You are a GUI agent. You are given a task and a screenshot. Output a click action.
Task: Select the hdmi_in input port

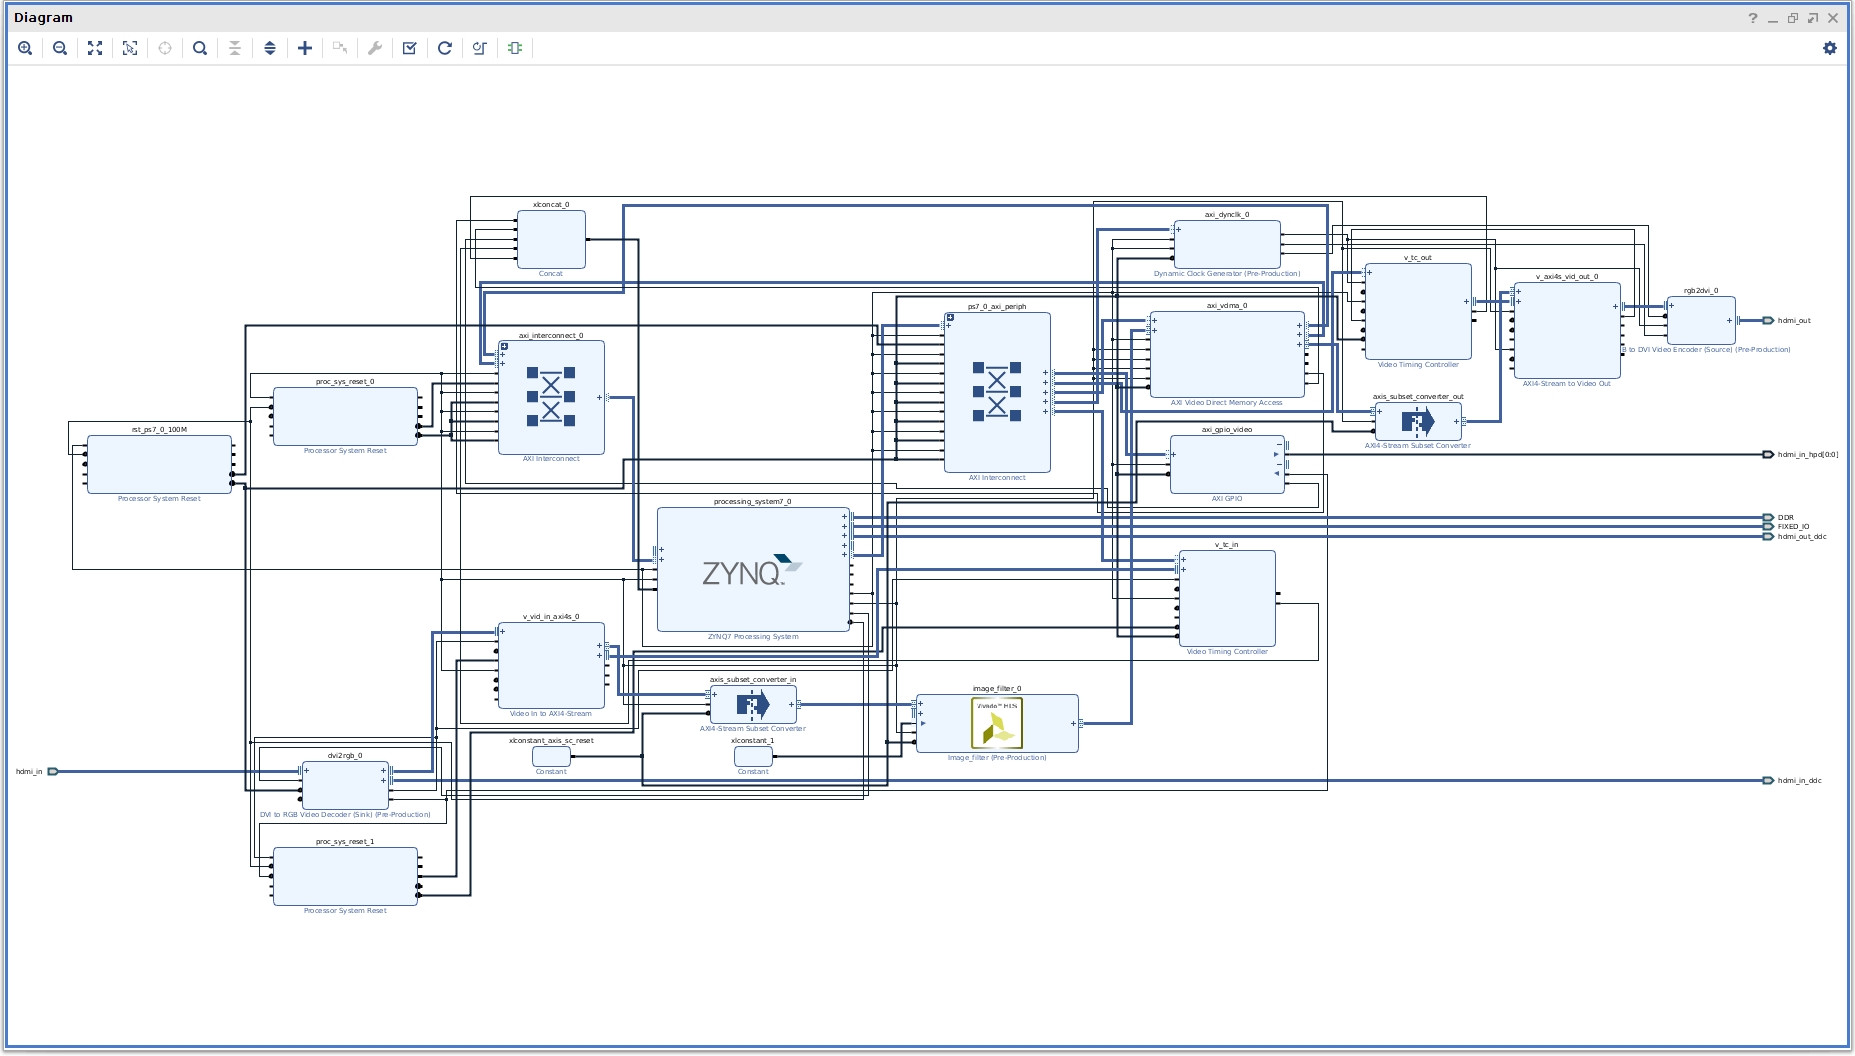(53, 771)
